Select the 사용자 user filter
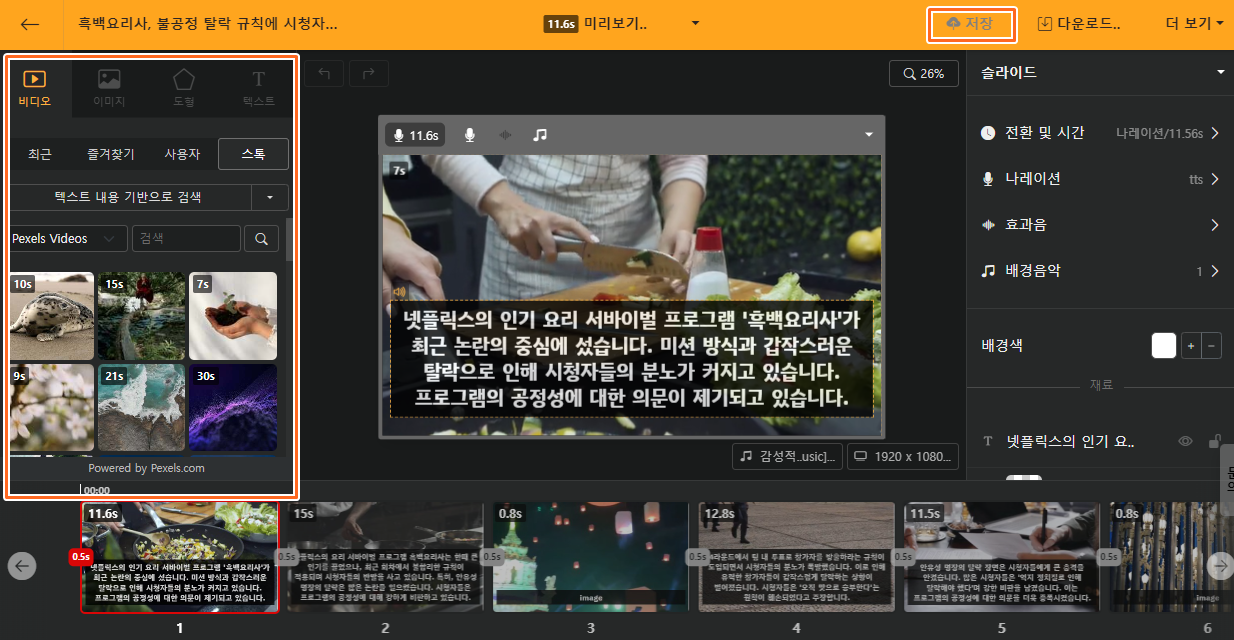 pos(182,154)
